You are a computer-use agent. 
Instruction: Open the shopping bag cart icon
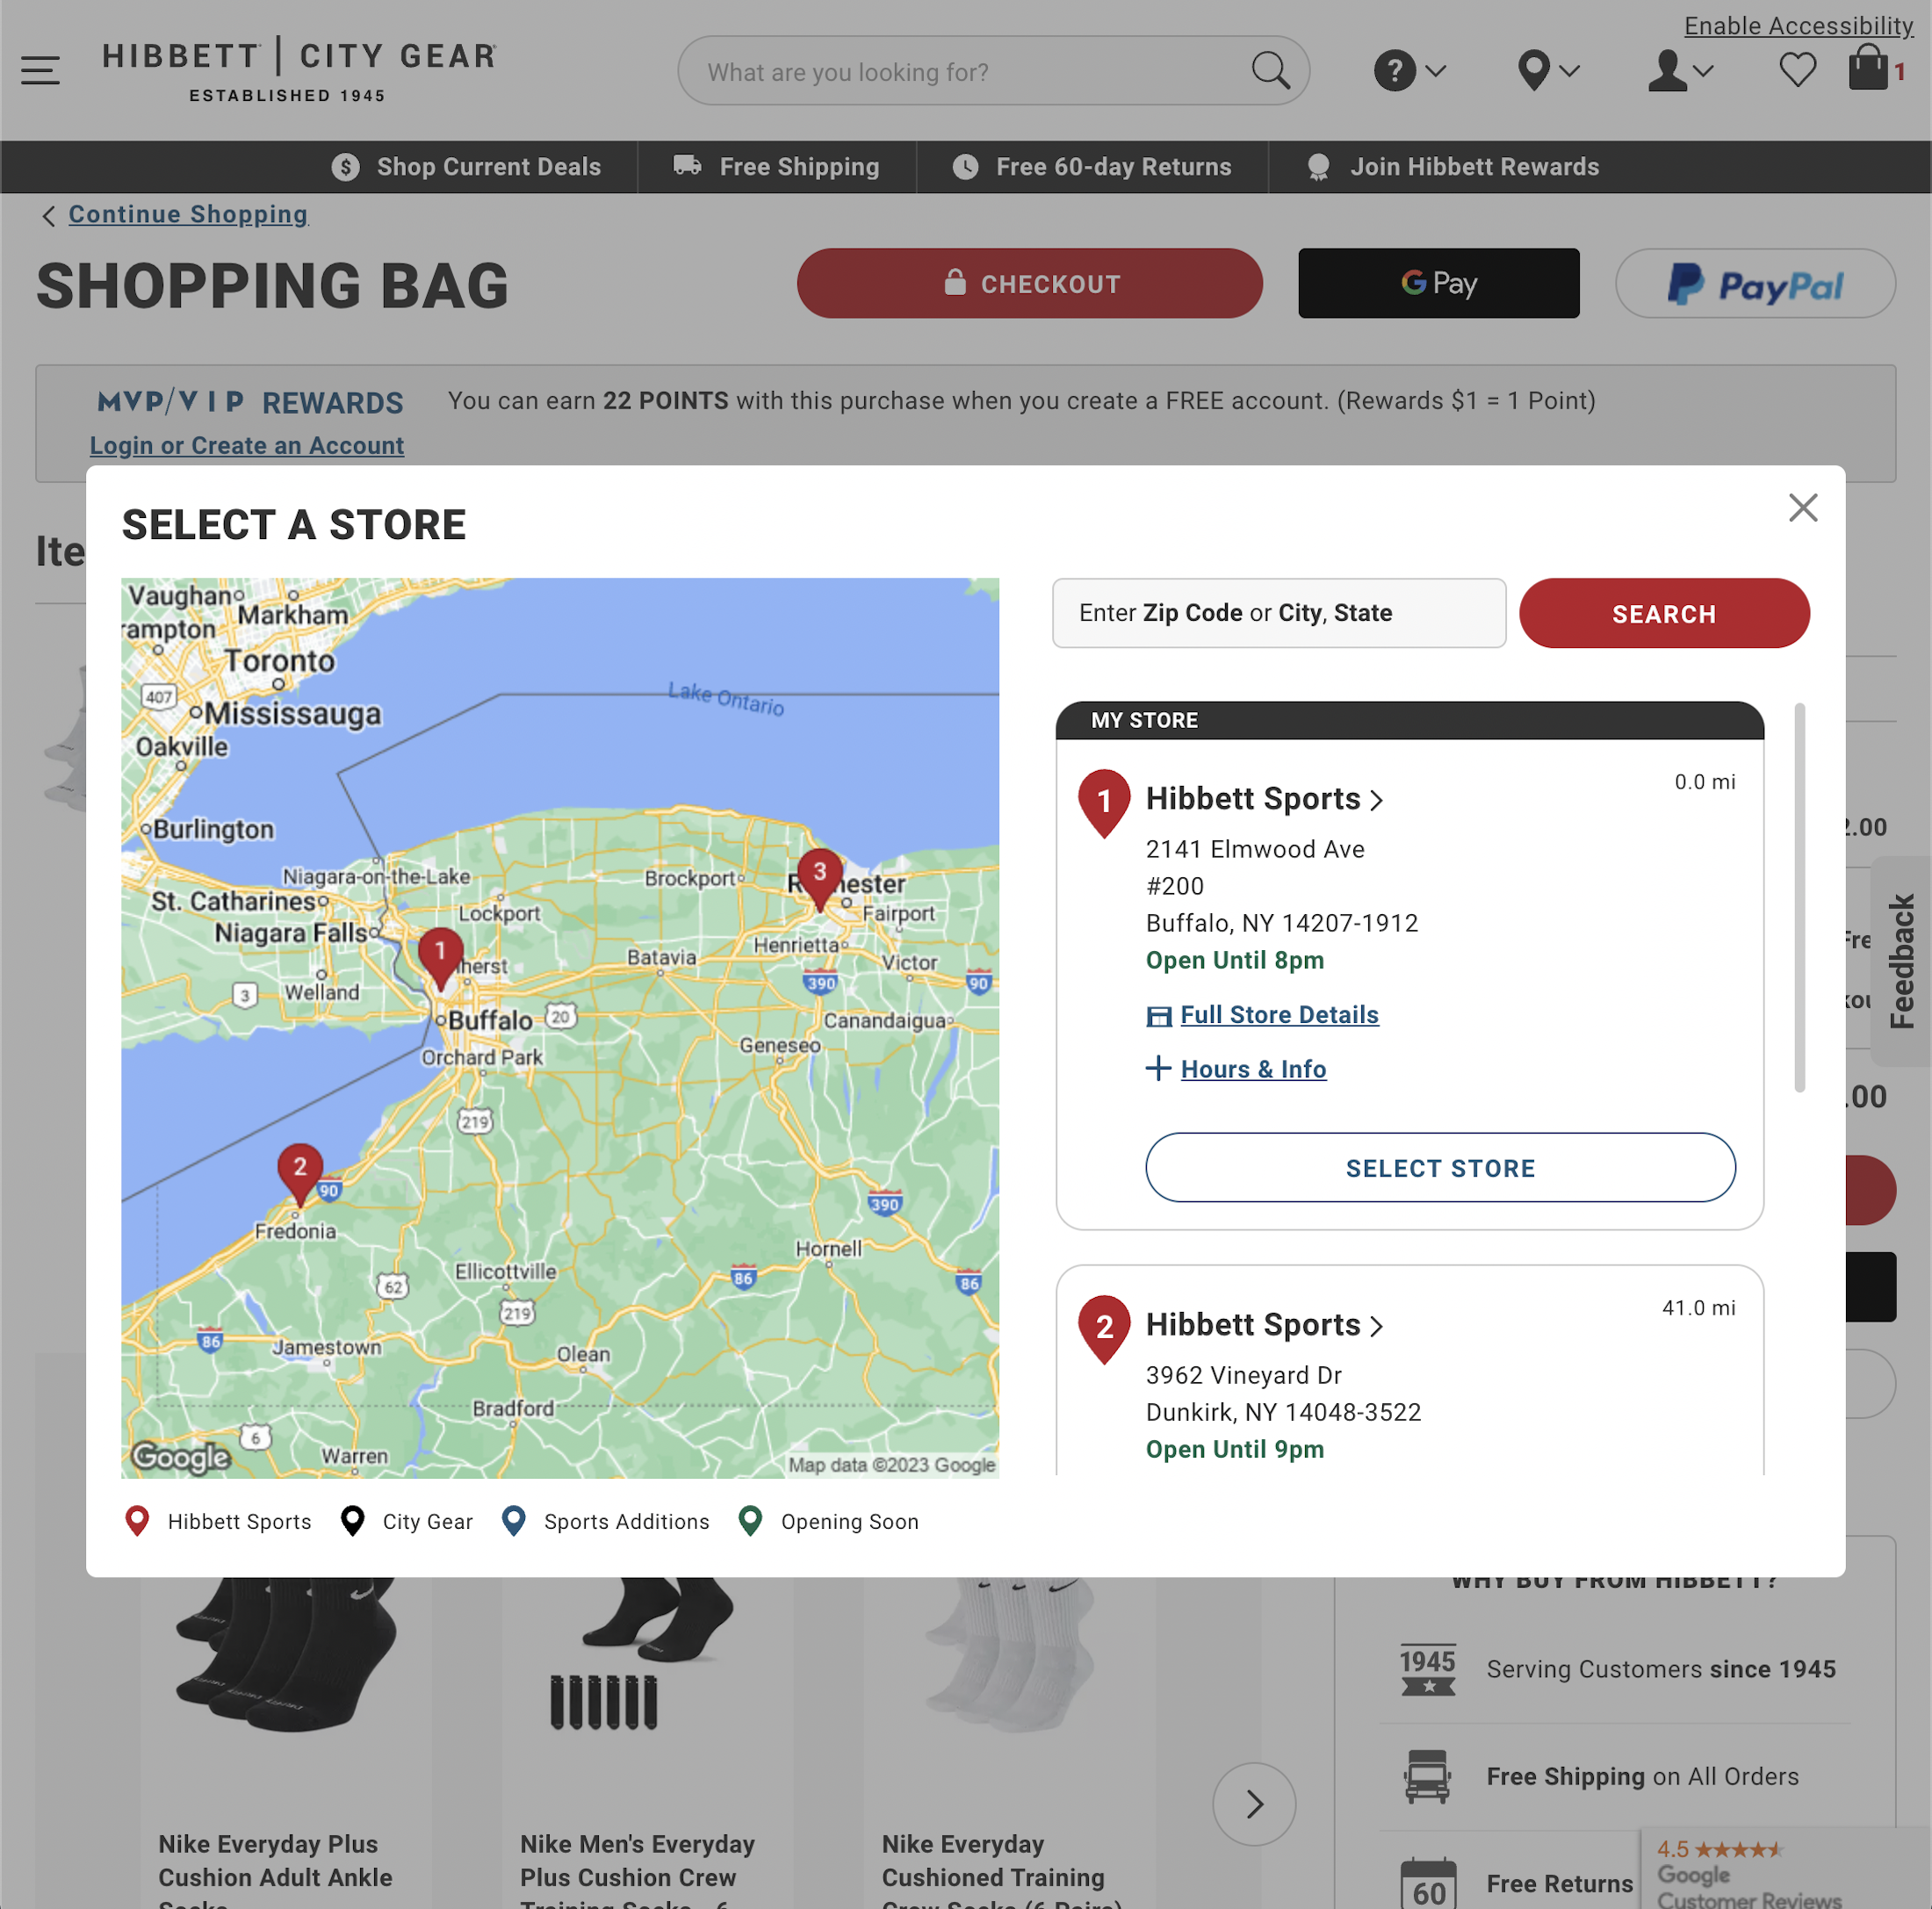tap(1868, 68)
